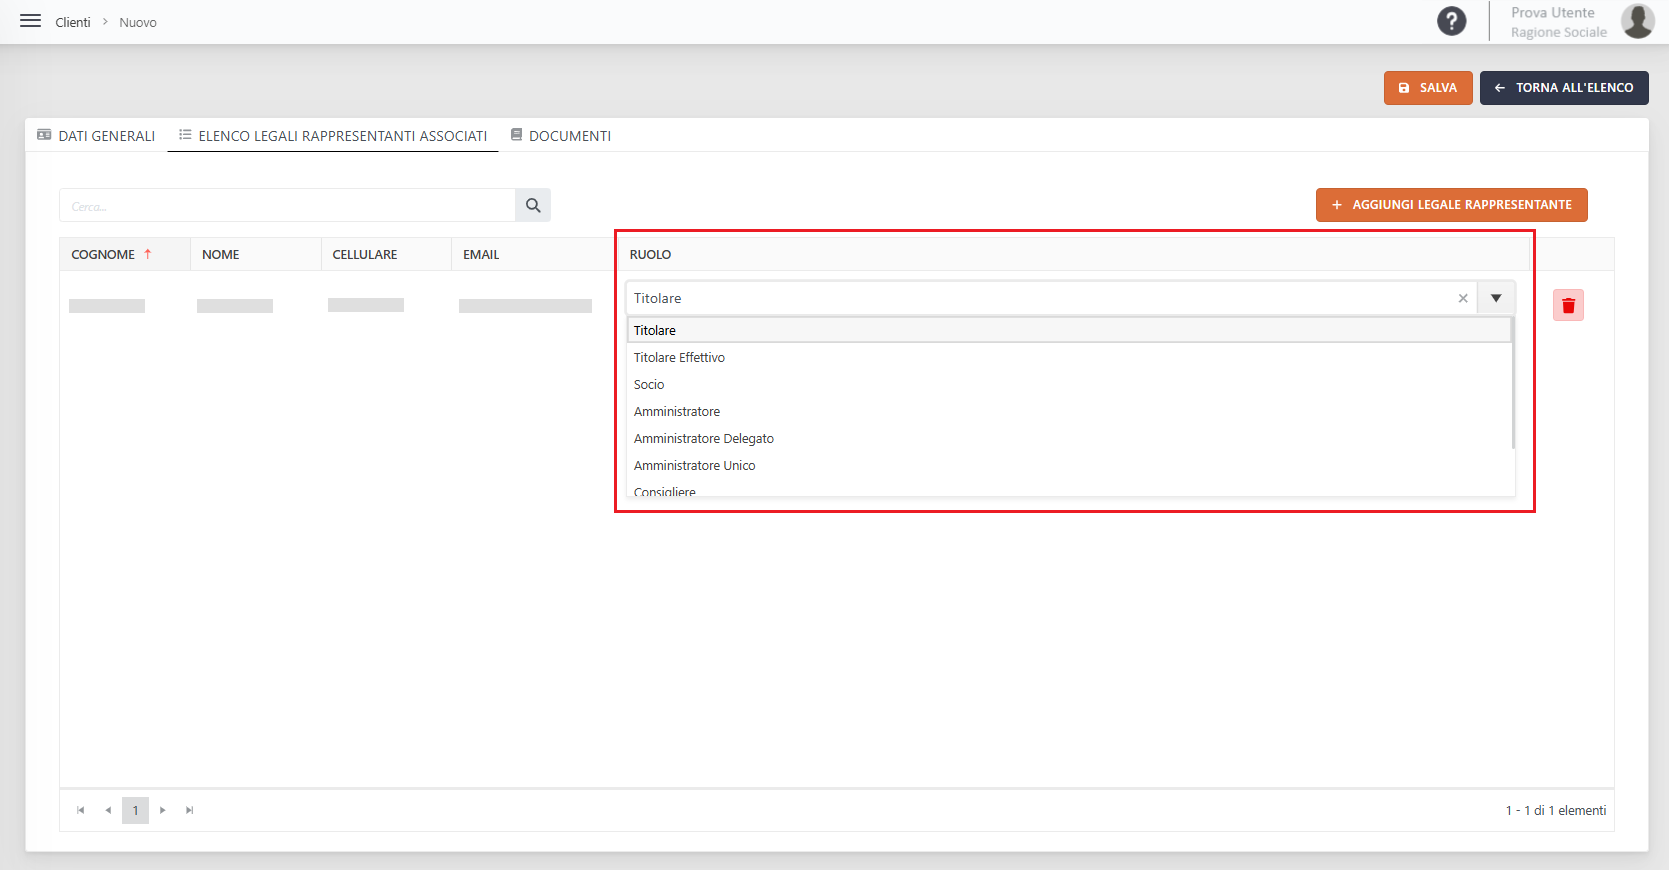Open the user profile avatar
Screen dimensions: 1669x870
1637,21
